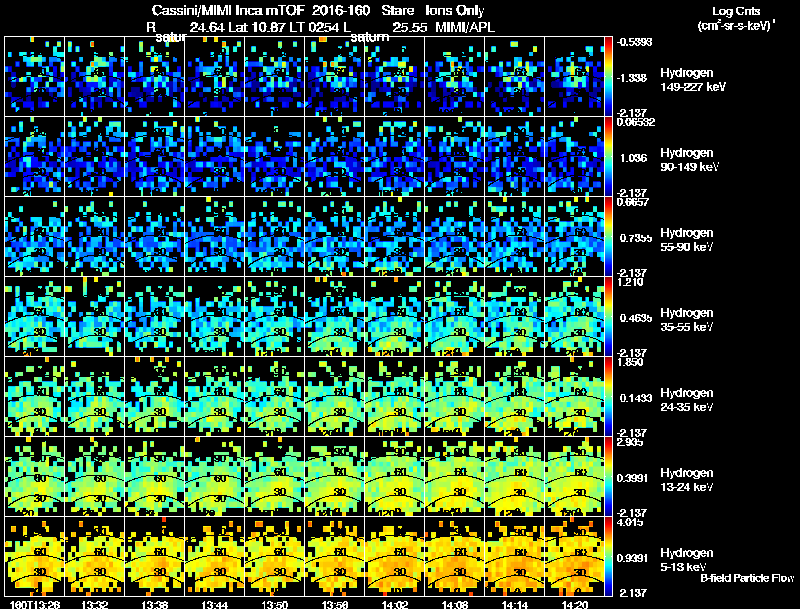Image resolution: width=800 pixels, height=609 pixels.
Task: Select the 90-149 keV image at 14:08
Action: click(x=455, y=157)
